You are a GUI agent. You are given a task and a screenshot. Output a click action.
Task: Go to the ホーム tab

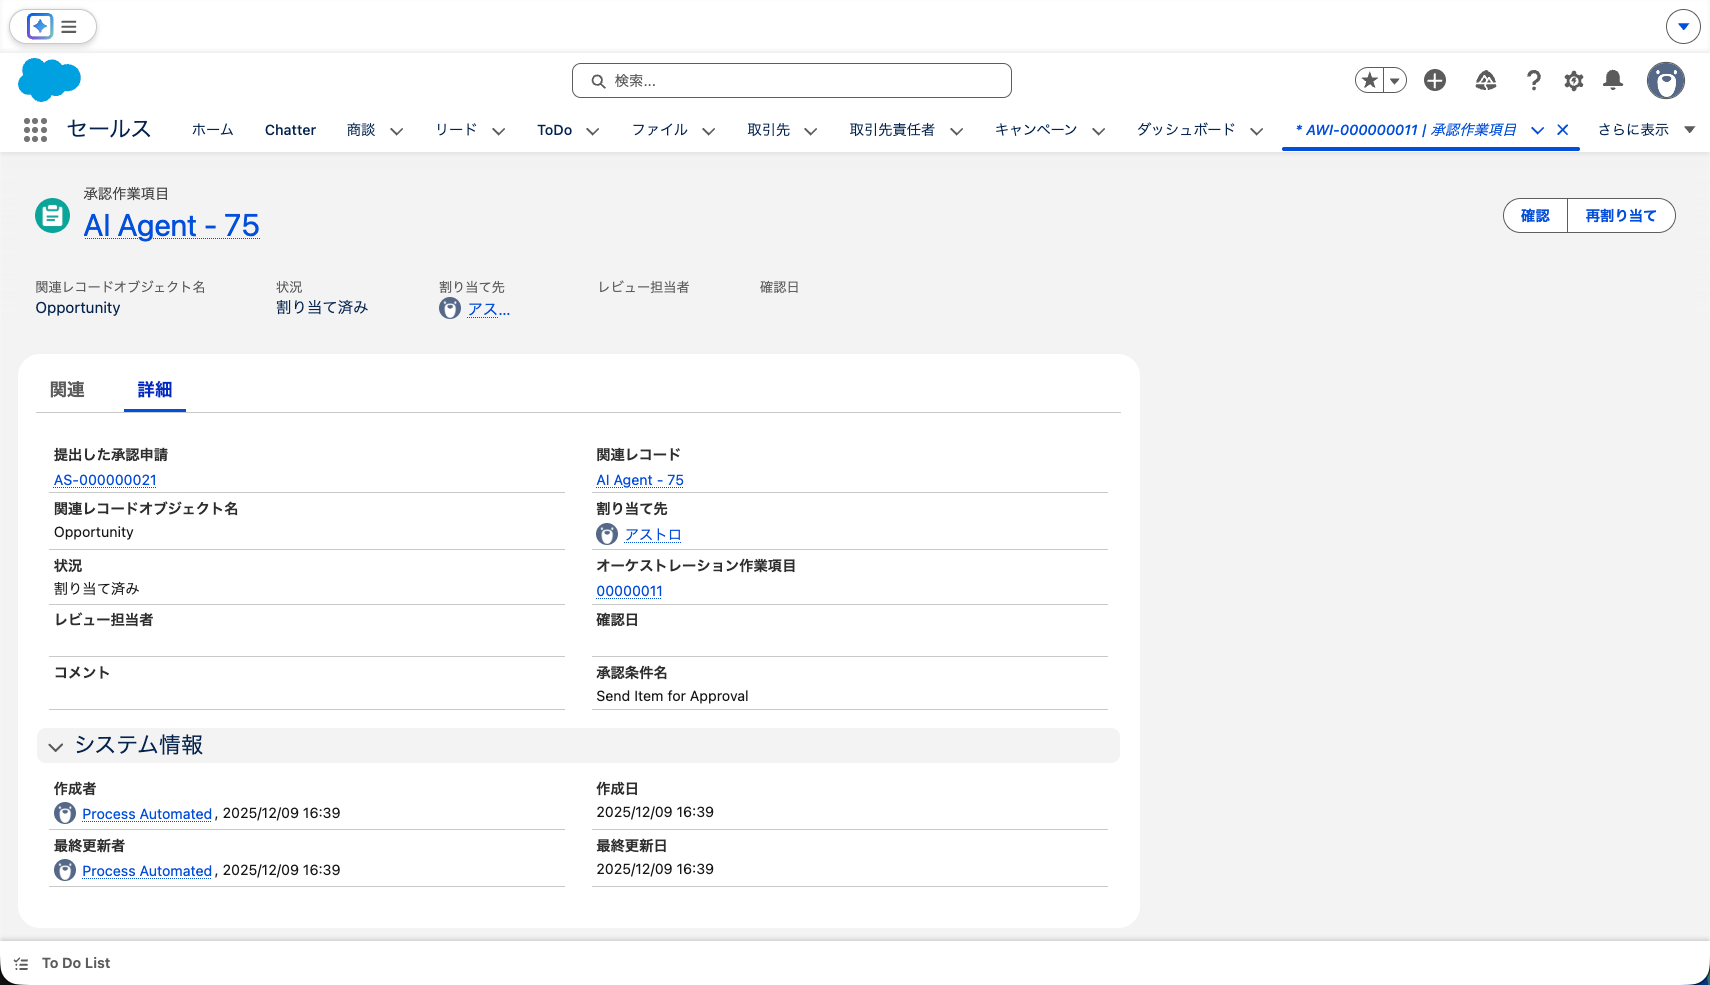point(213,130)
